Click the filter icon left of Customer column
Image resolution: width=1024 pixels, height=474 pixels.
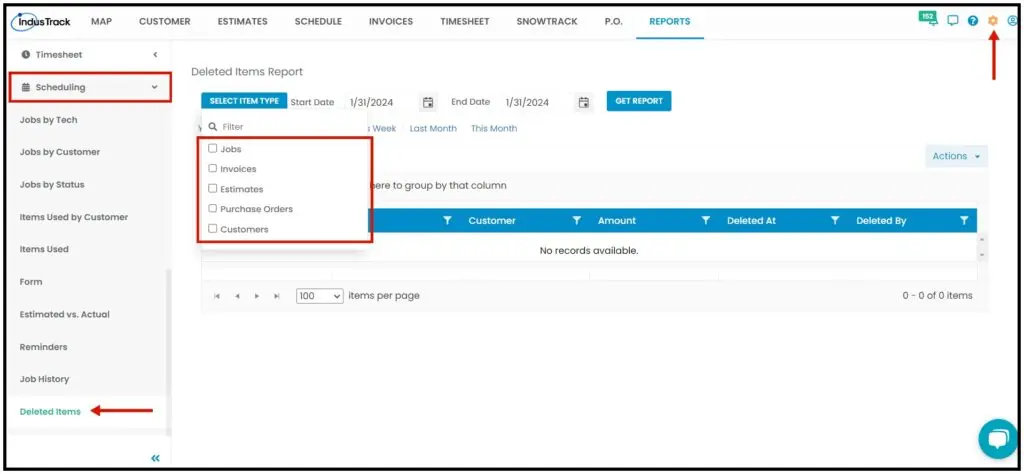point(447,221)
